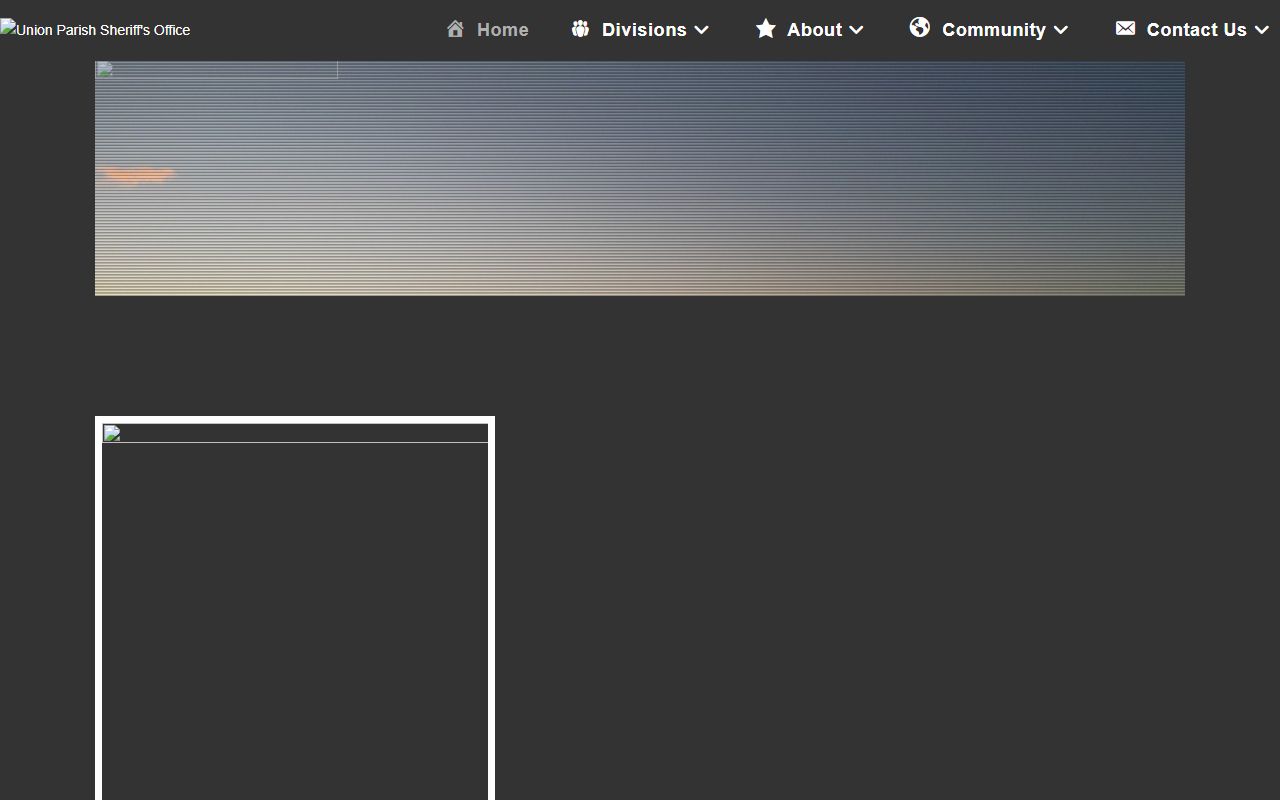
Task: Click the orange cloud in the banner
Action: [x=138, y=175]
